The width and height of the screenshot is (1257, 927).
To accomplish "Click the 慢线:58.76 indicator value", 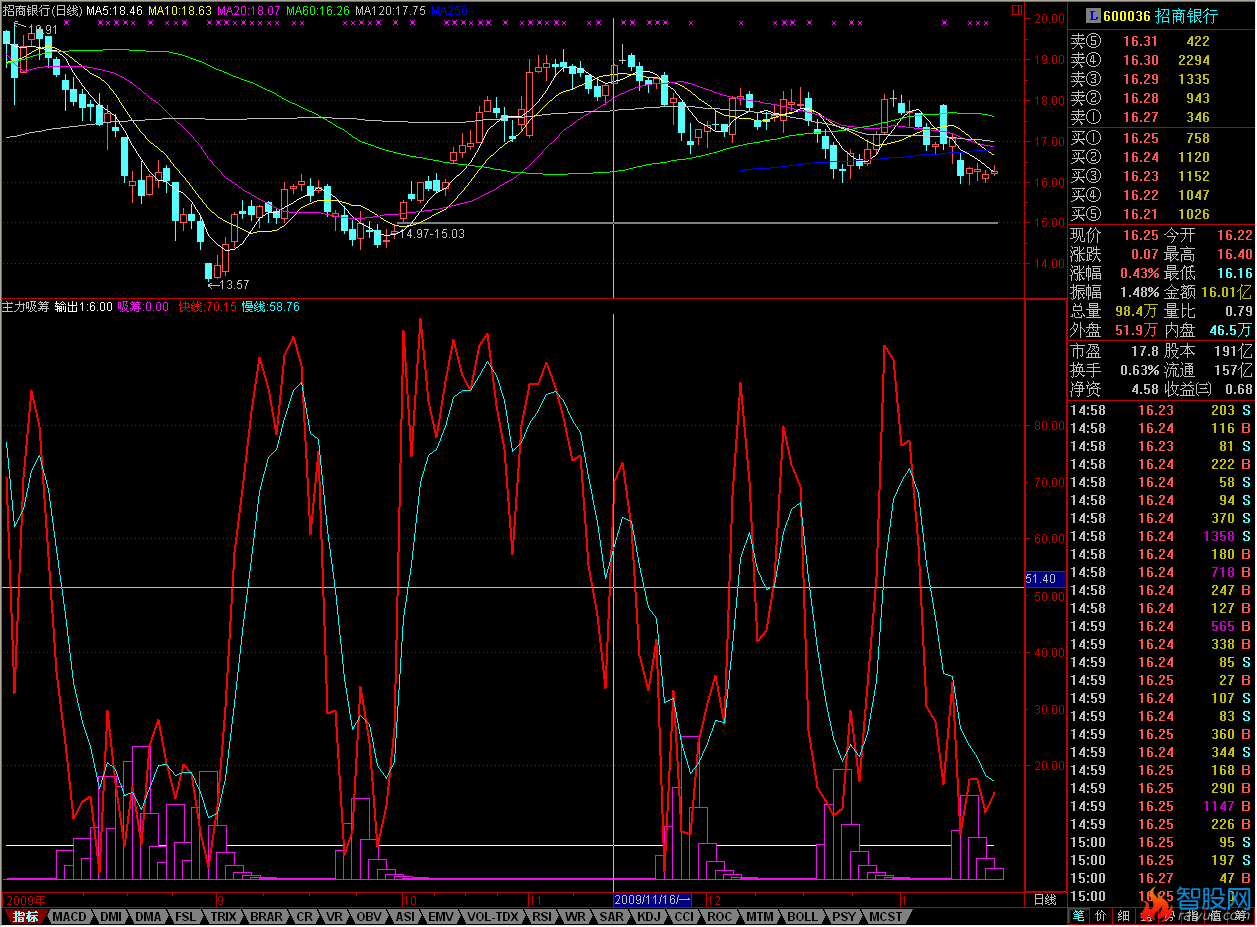I will point(270,307).
